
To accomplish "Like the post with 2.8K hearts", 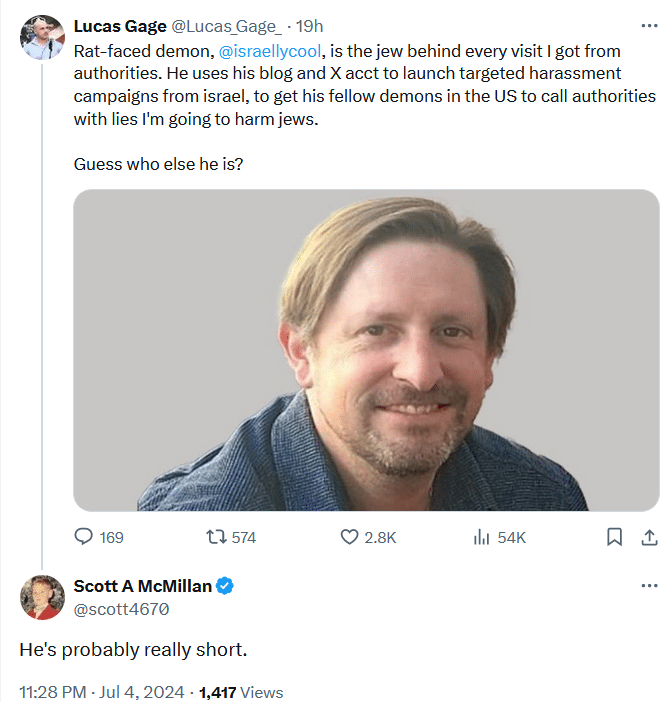I will [350, 537].
